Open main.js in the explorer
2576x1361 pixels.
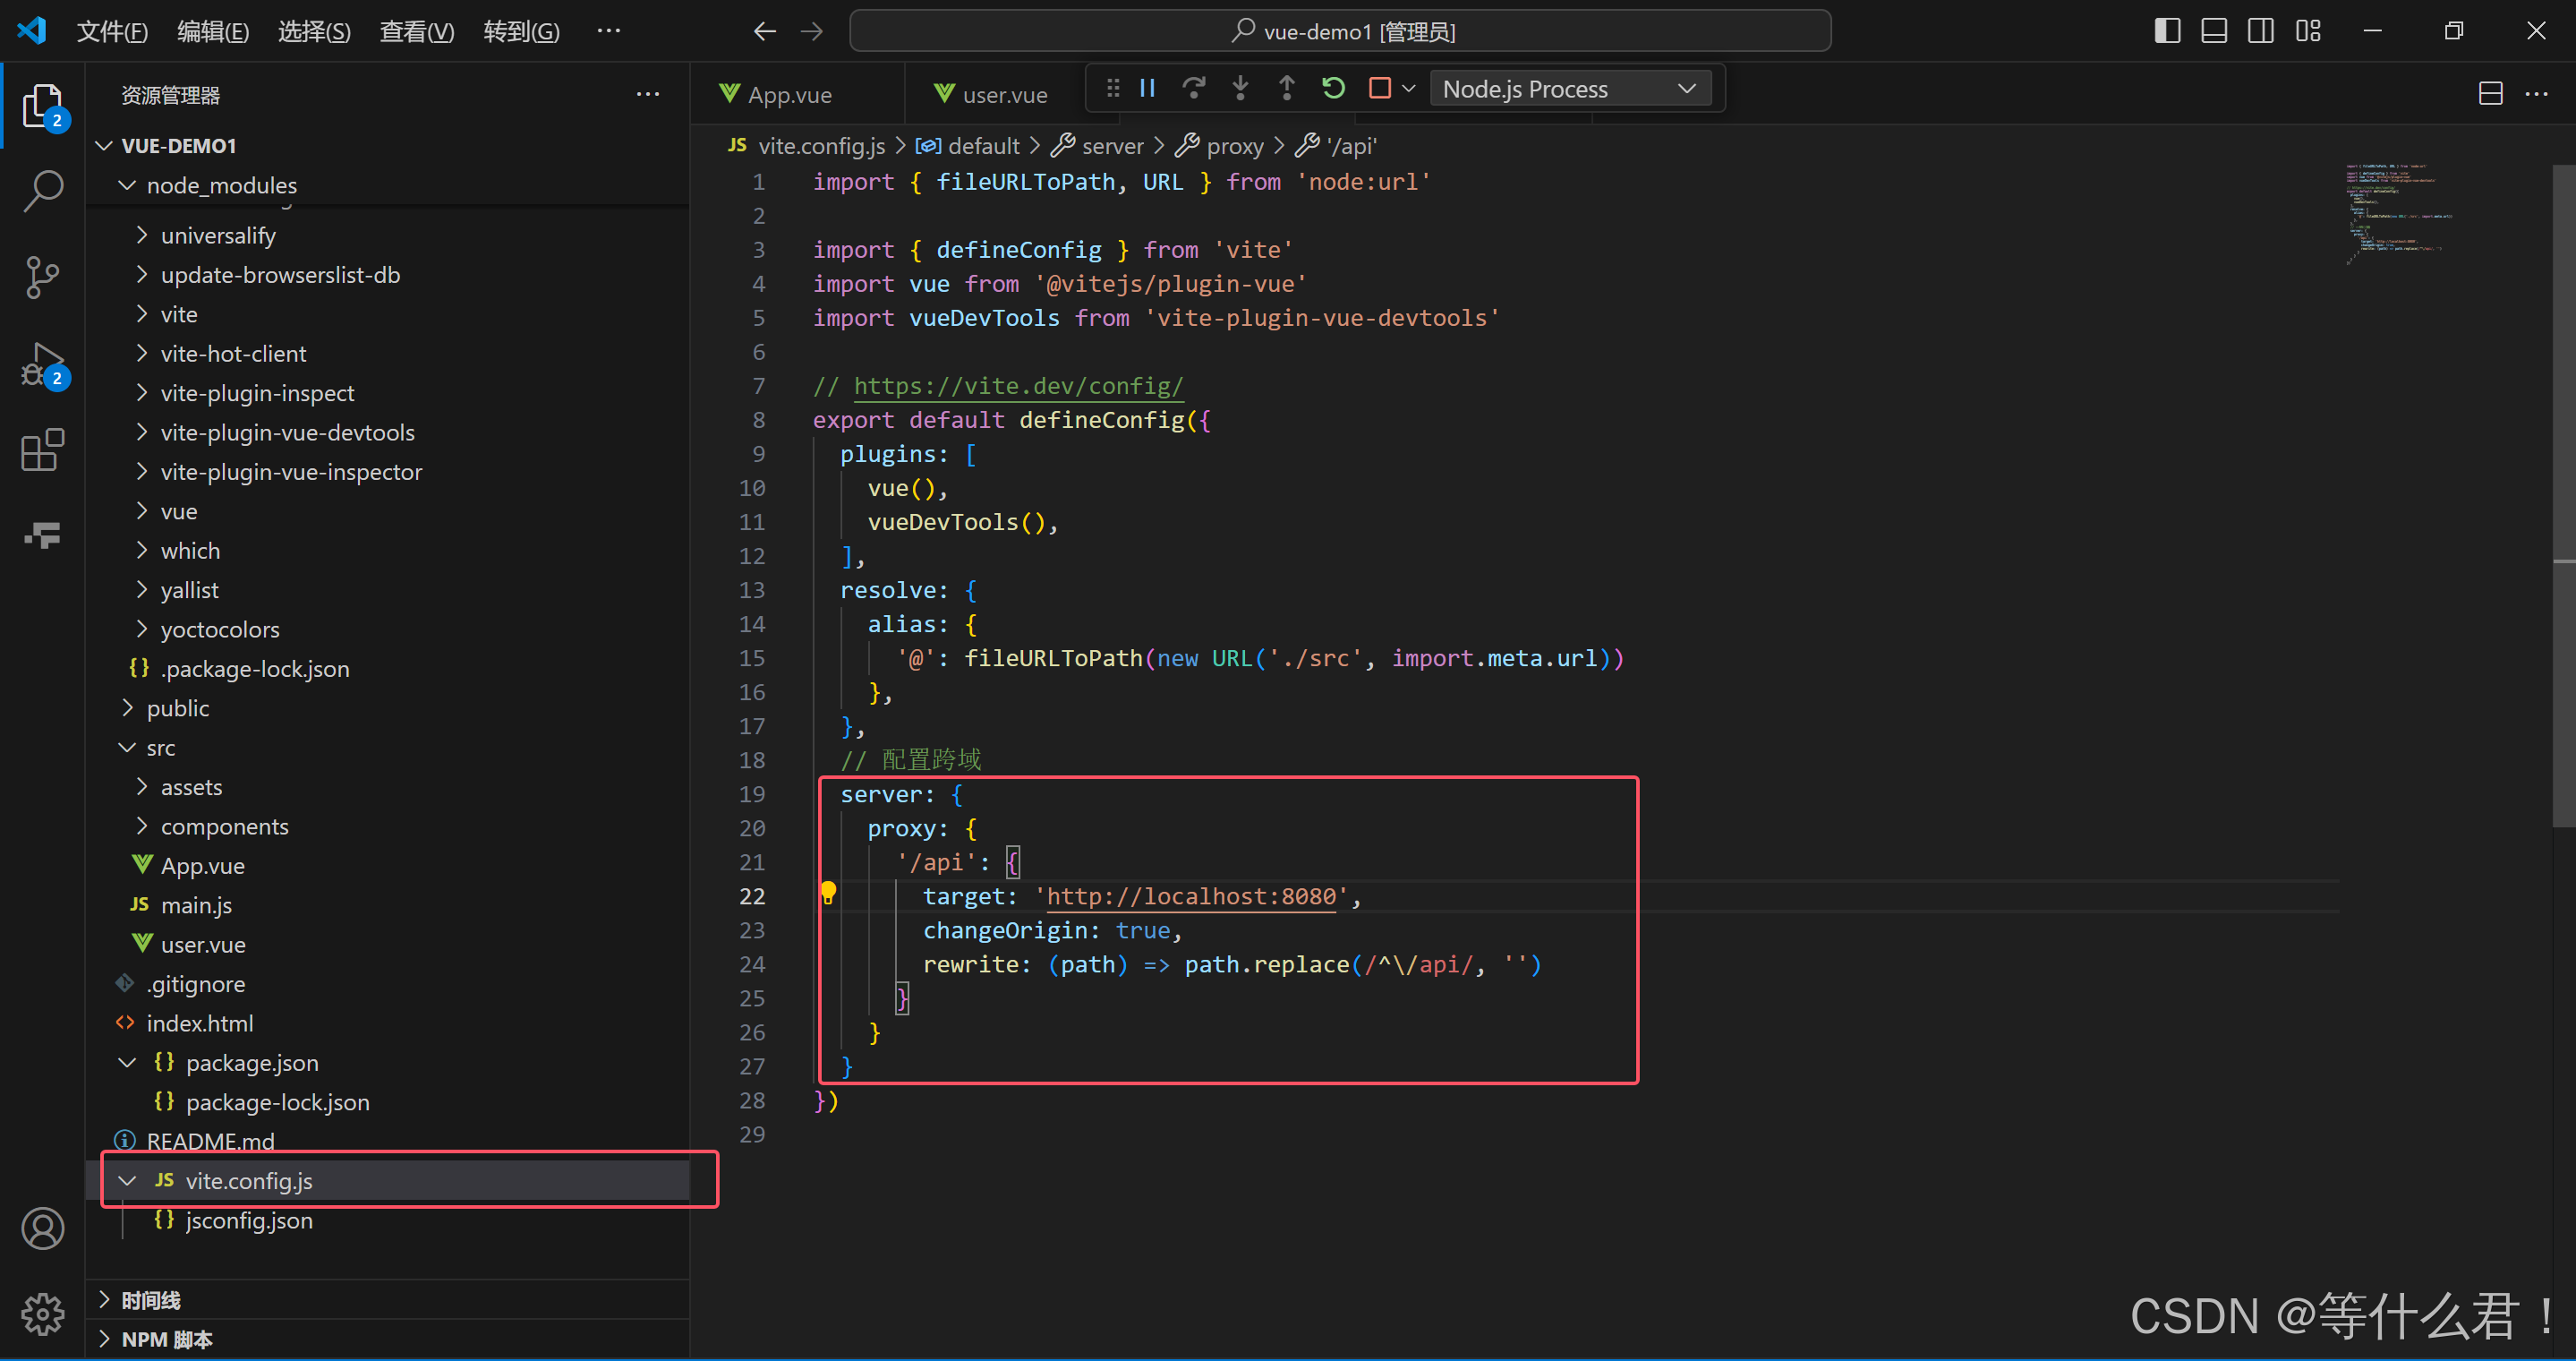click(196, 905)
